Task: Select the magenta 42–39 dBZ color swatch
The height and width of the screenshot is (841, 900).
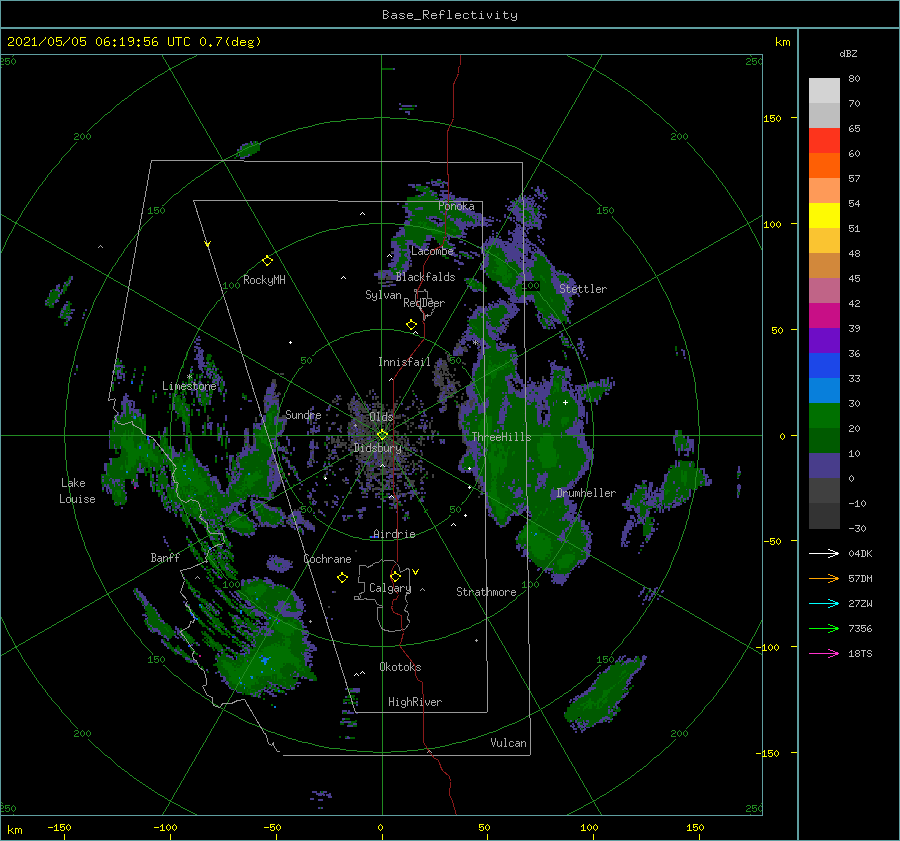Action: [824, 316]
